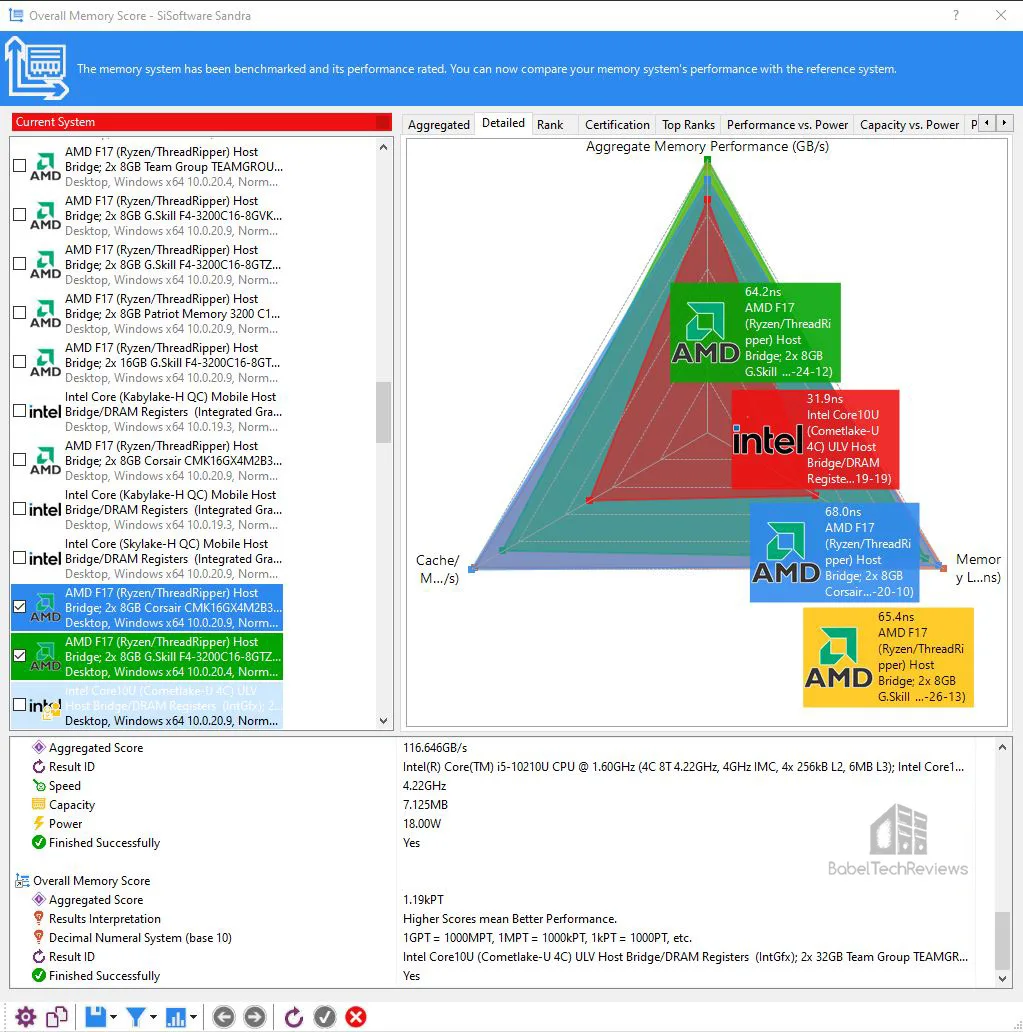
Task: Click the details pane's scroll-up arrow
Action: click(1002, 748)
